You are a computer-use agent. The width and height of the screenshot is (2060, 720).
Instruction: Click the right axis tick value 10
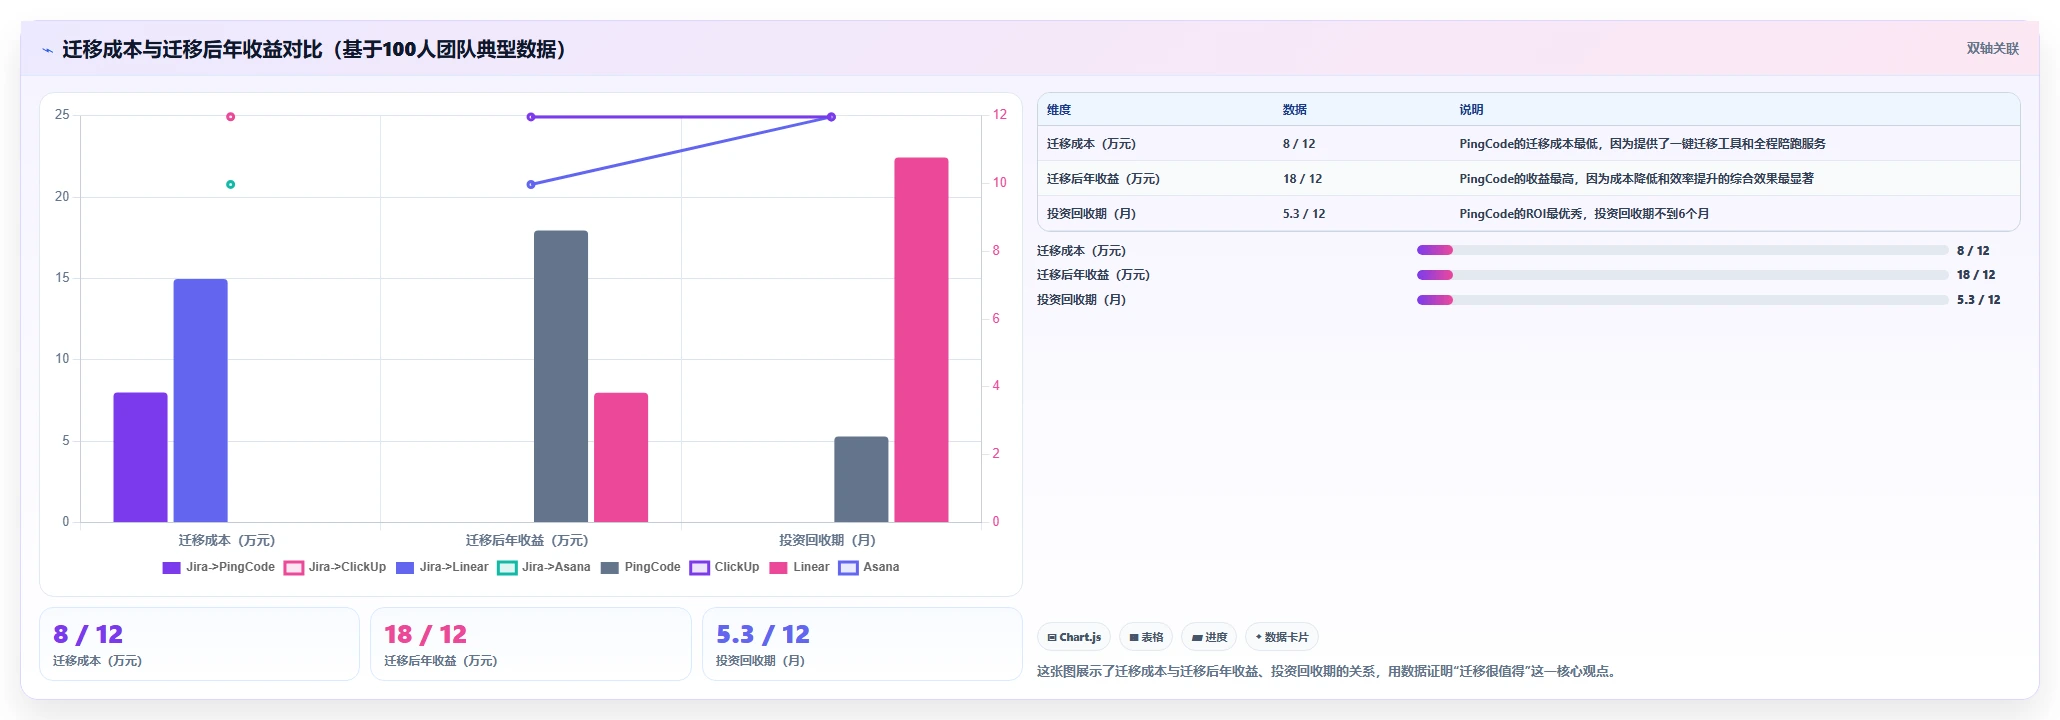(x=999, y=182)
